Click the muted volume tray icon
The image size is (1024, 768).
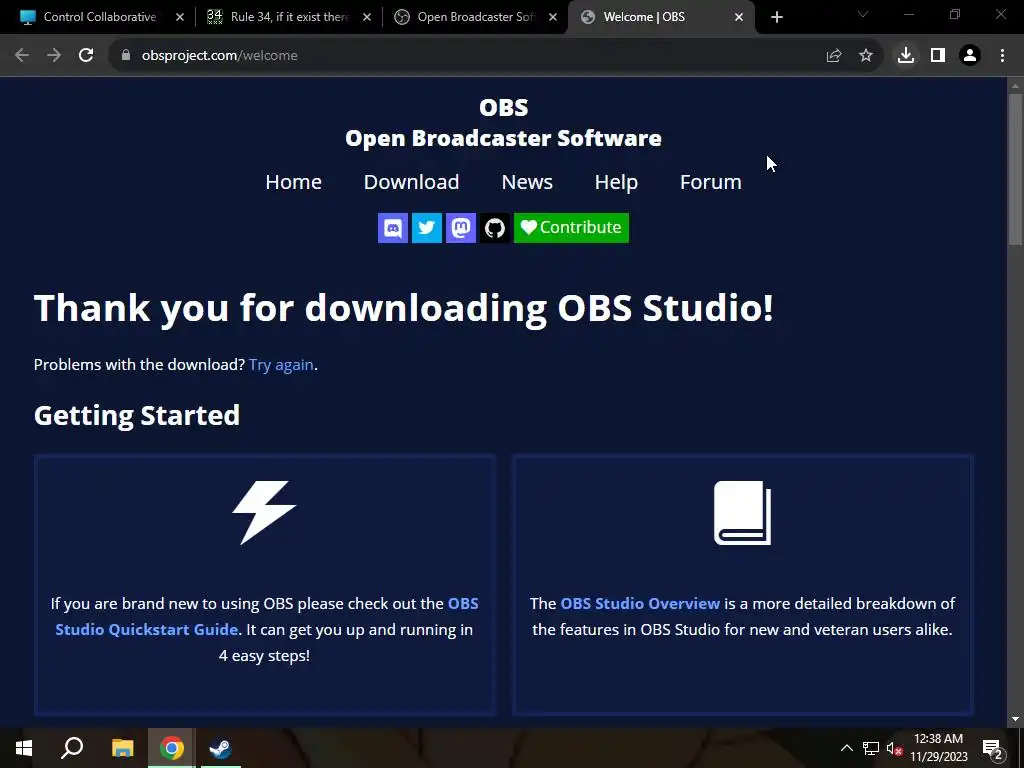click(894, 748)
